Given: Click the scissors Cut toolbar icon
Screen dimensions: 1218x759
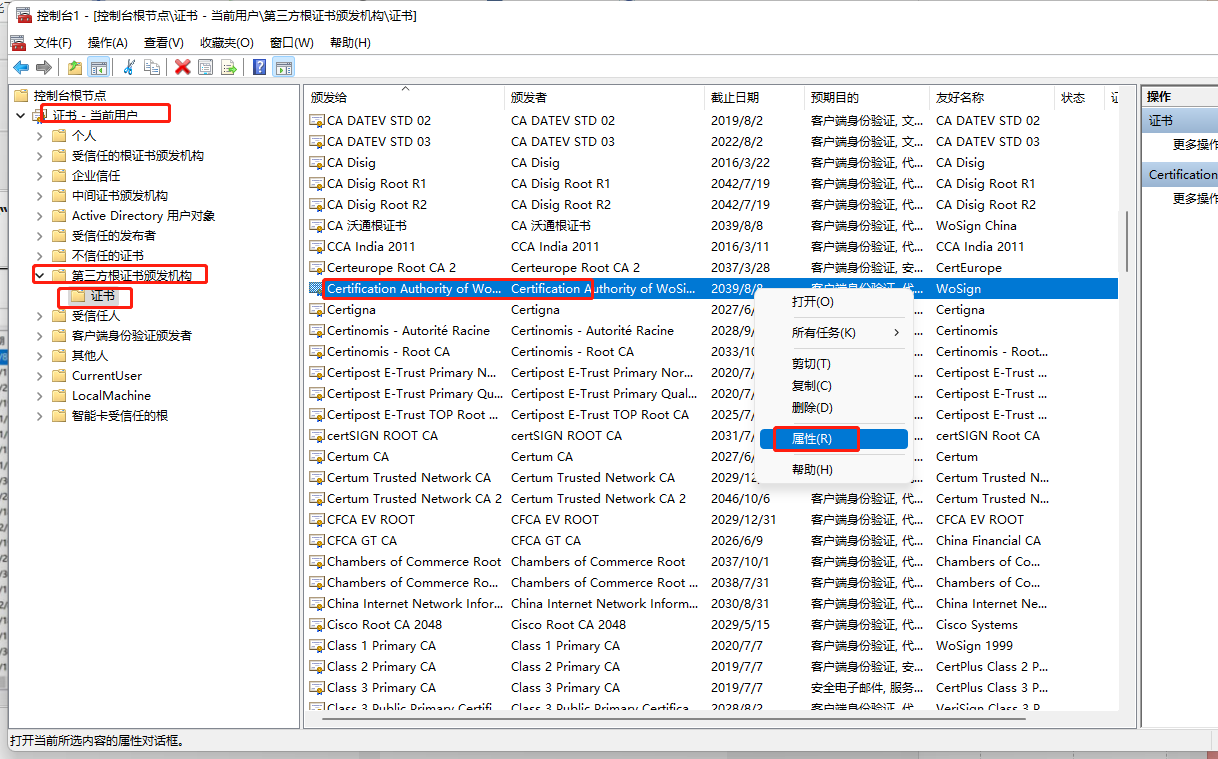Looking at the screenshot, I should point(129,67).
